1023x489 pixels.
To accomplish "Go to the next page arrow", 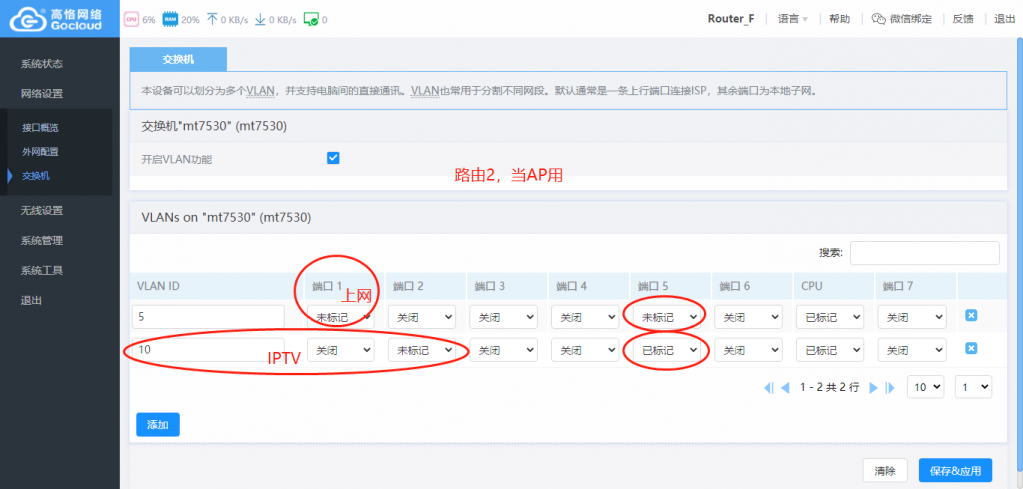I will click(x=873, y=387).
